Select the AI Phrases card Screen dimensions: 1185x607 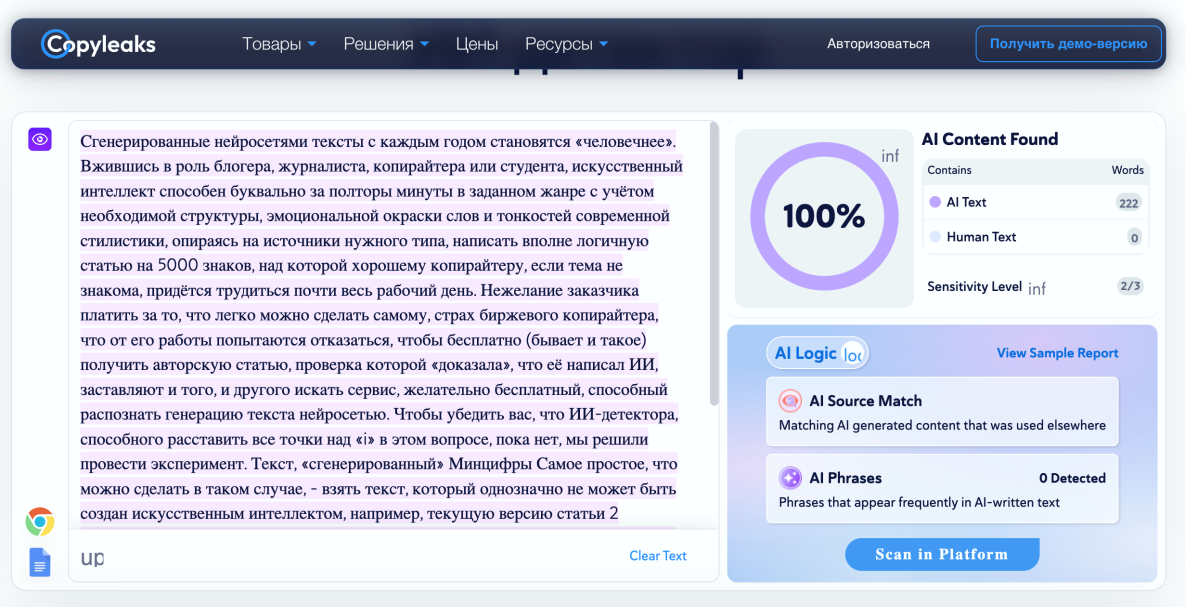[942, 488]
